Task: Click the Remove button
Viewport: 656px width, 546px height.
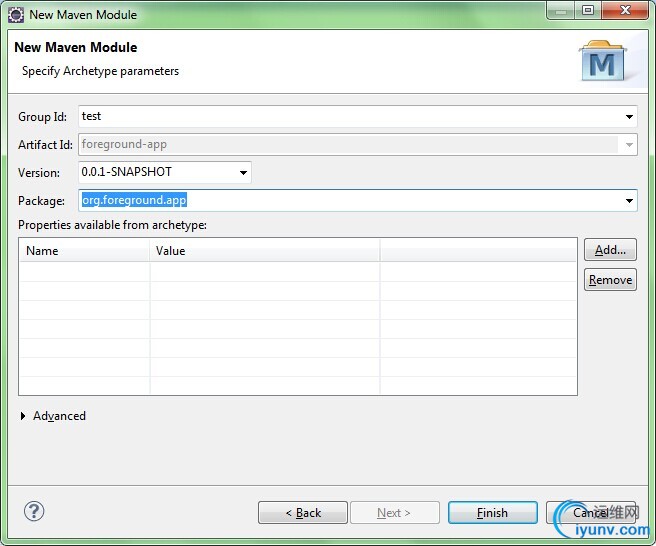Action: [x=610, y=279]
